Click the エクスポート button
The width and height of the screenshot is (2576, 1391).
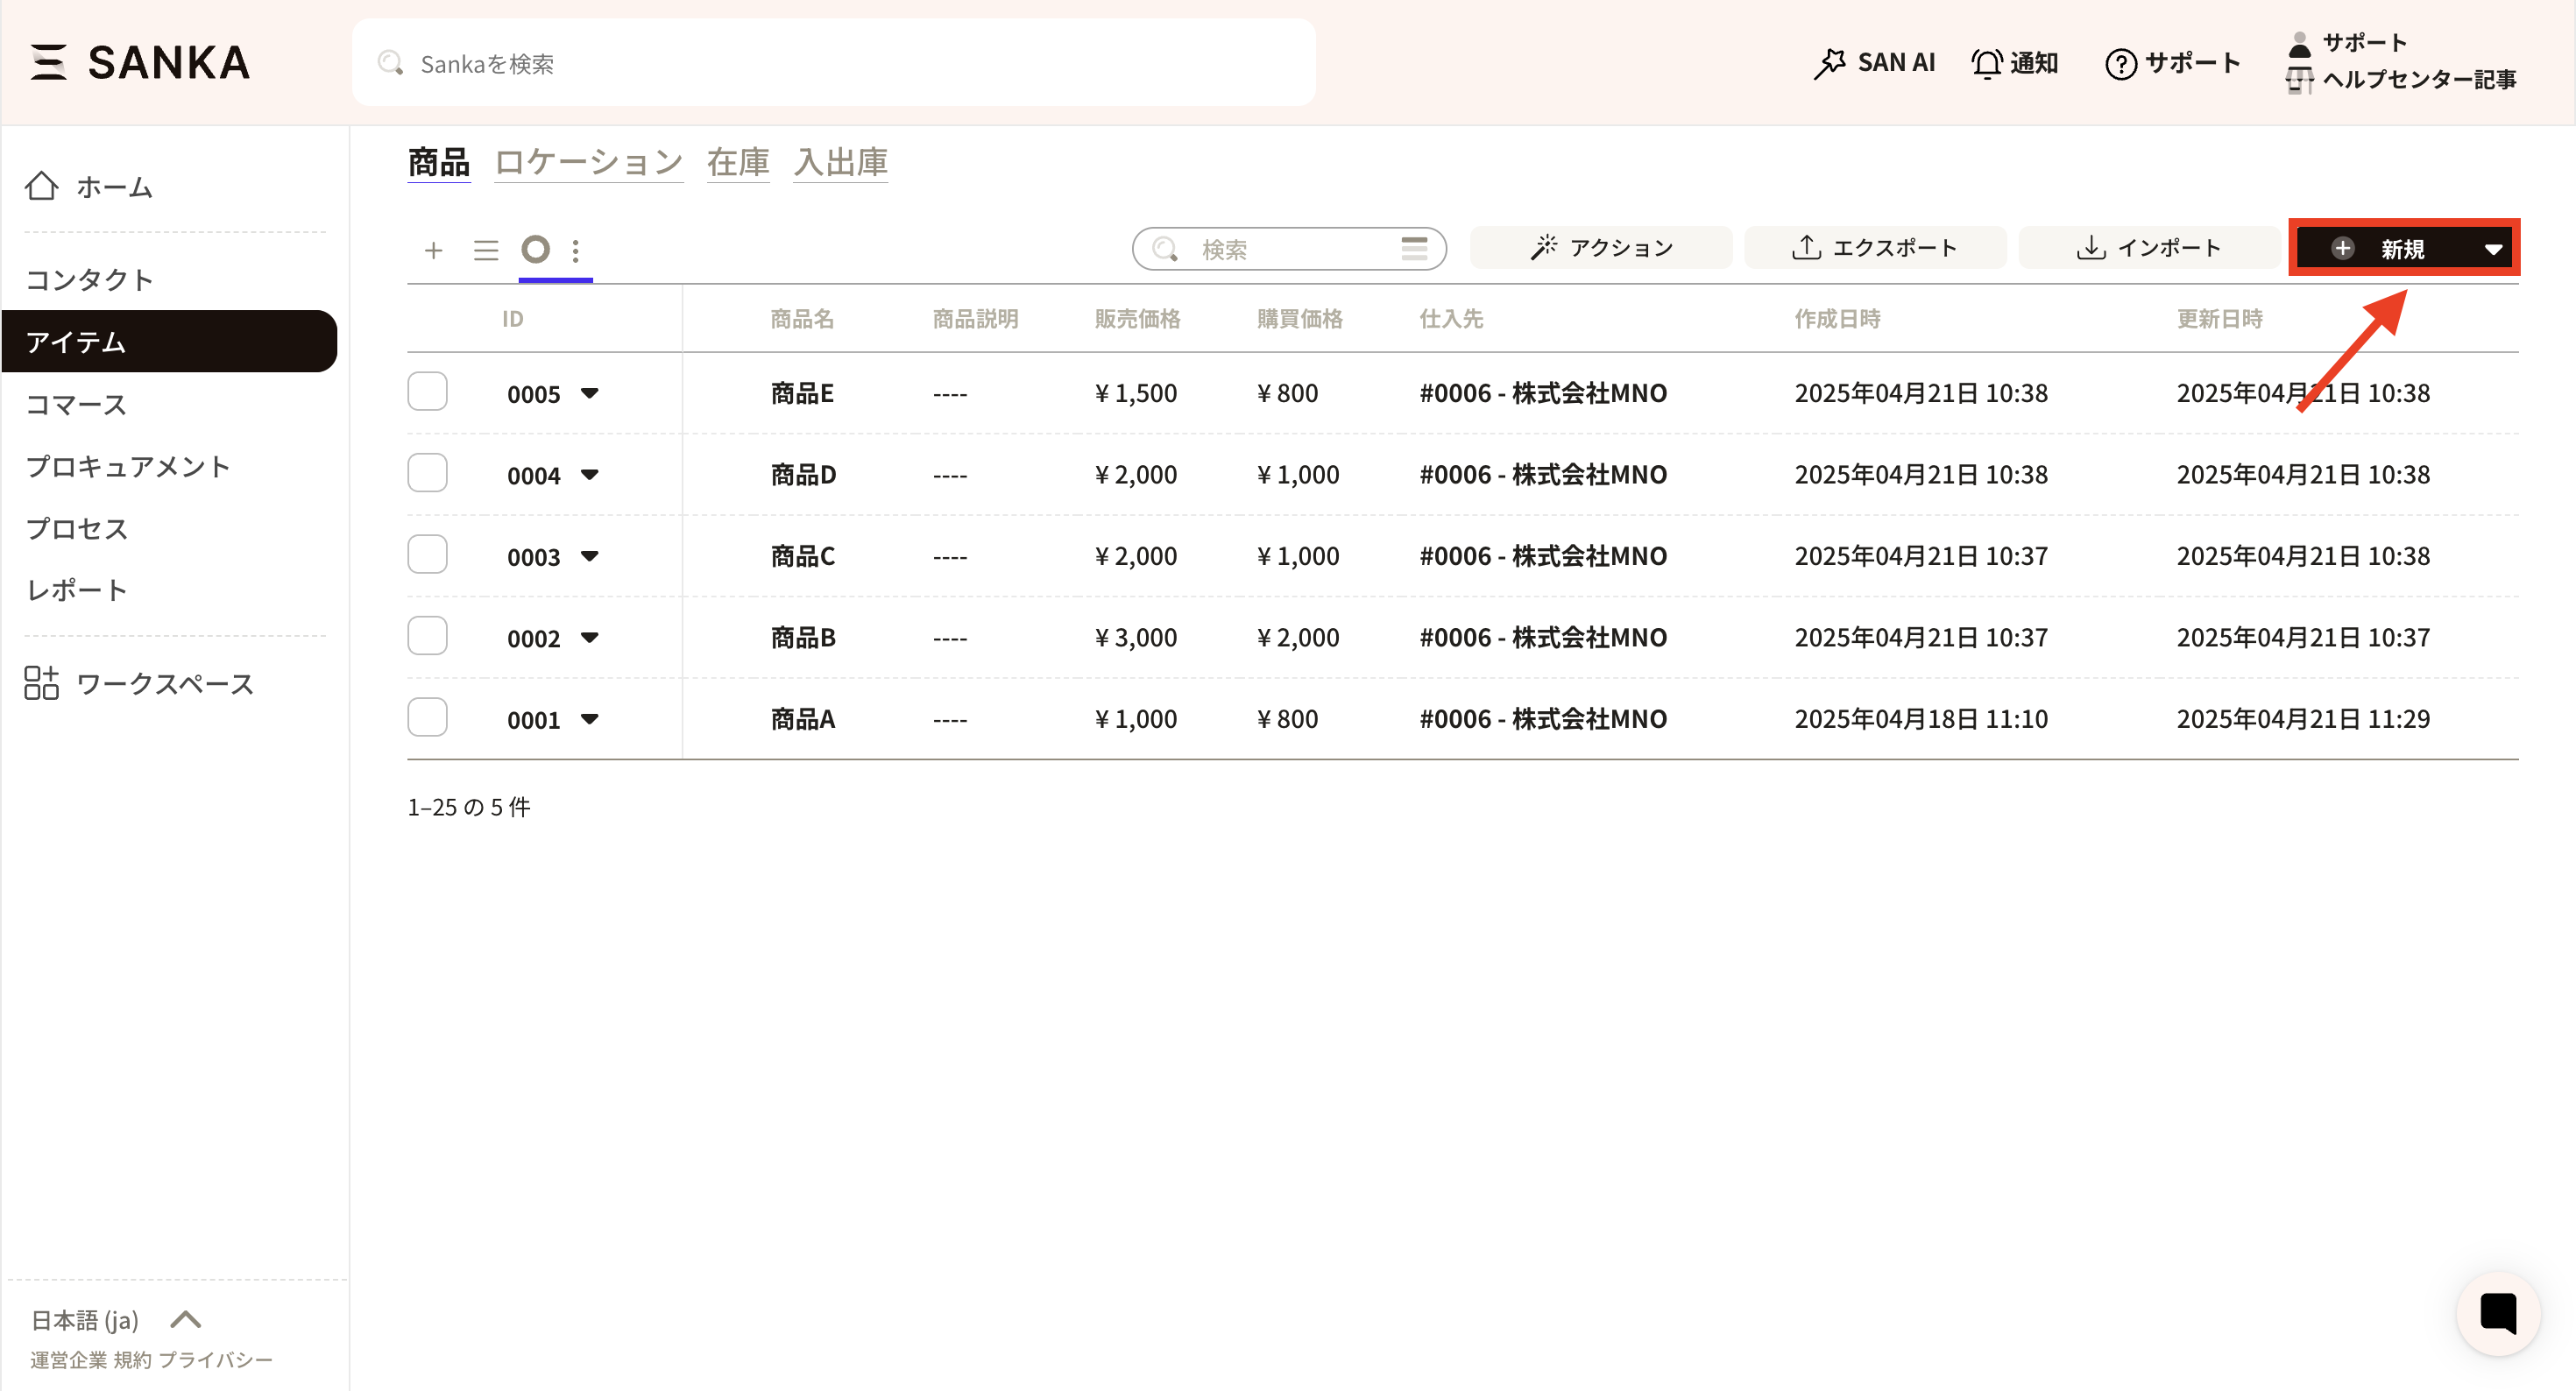[1874, 248]
